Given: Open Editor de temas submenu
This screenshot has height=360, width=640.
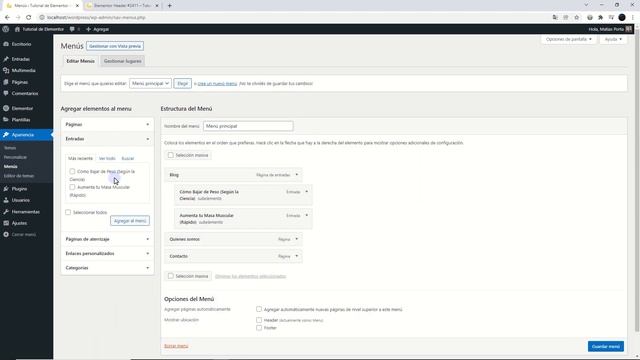Looking at the screenshot, I should (x=19, y=176).
